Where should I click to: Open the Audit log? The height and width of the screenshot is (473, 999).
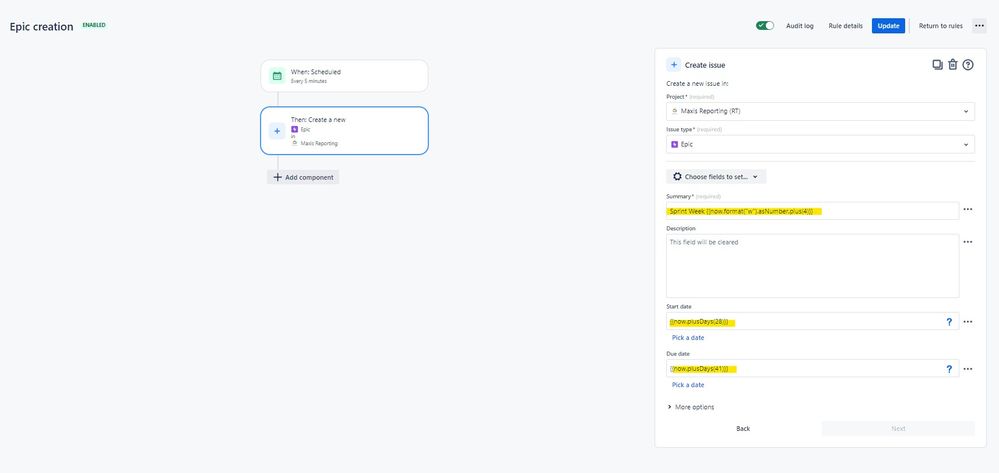click(x=800, y=26)
